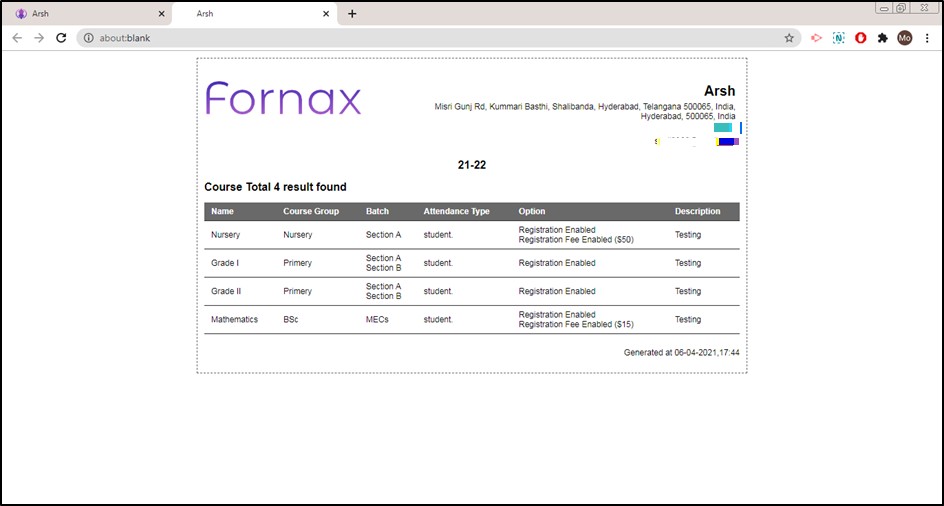Open site information icon in address bar
This screenshot has width=944, height=506.
[x=88, y=38]
